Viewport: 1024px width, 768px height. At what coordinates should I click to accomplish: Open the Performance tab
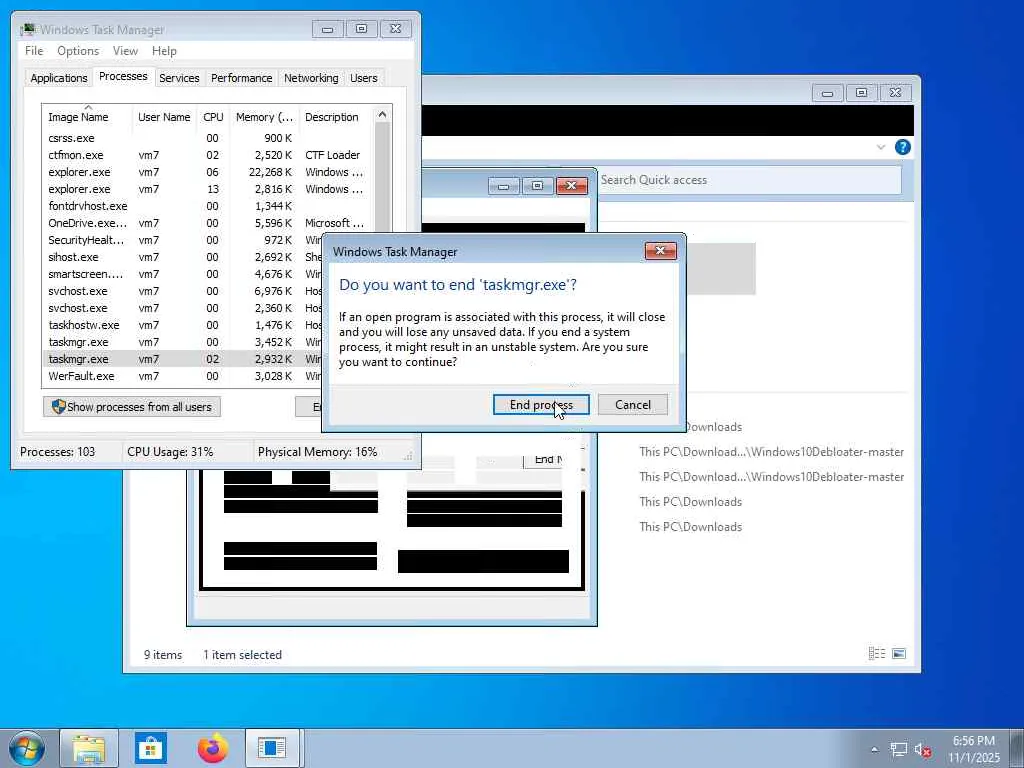point(241,78)
